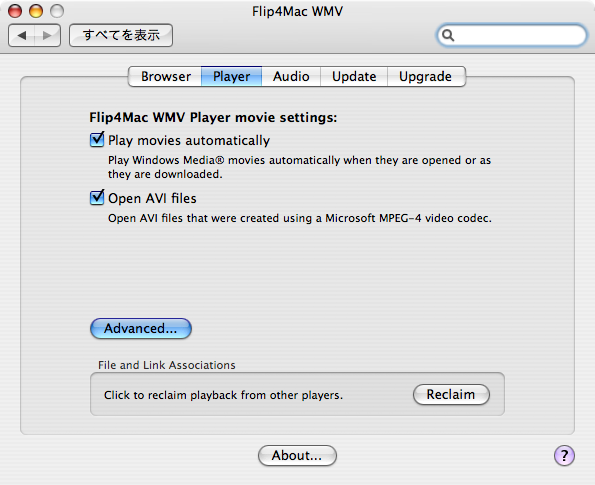This screenshot has height=485, width=595.
Task: Minimize window with the yellow button
Action: pyautogui.click(x=36, y=11)
